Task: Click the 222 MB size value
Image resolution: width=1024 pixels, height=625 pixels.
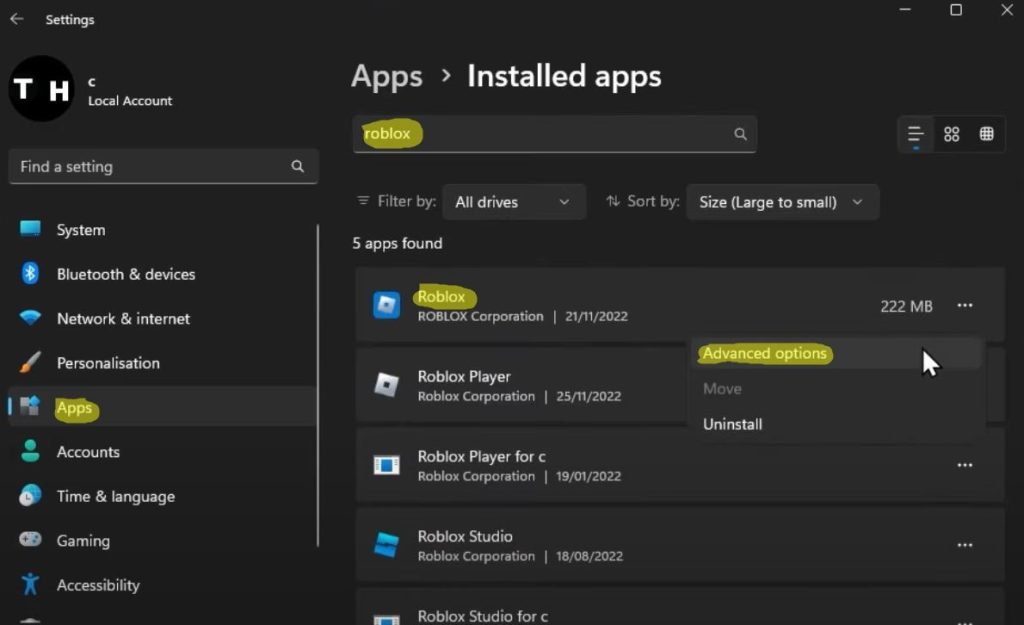Action: point(906,306)
